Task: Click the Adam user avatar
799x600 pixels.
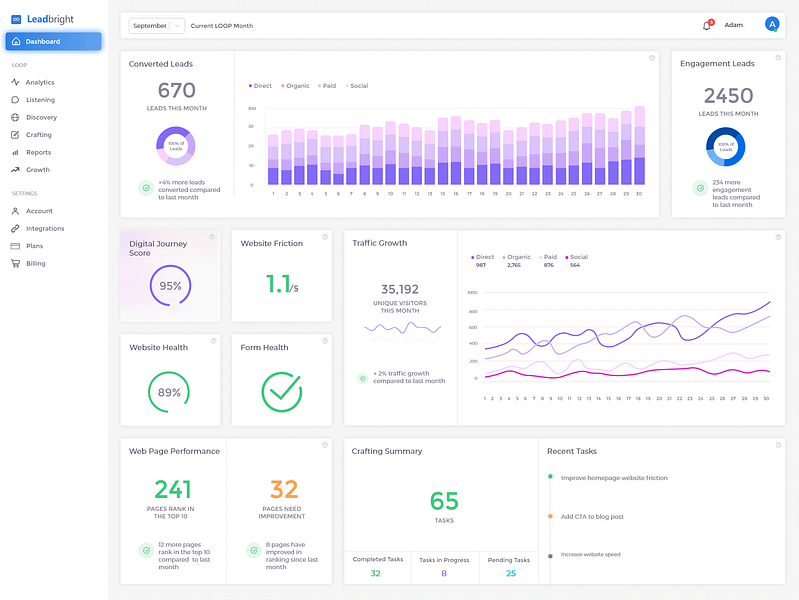Action: click(x=771, y=24)
